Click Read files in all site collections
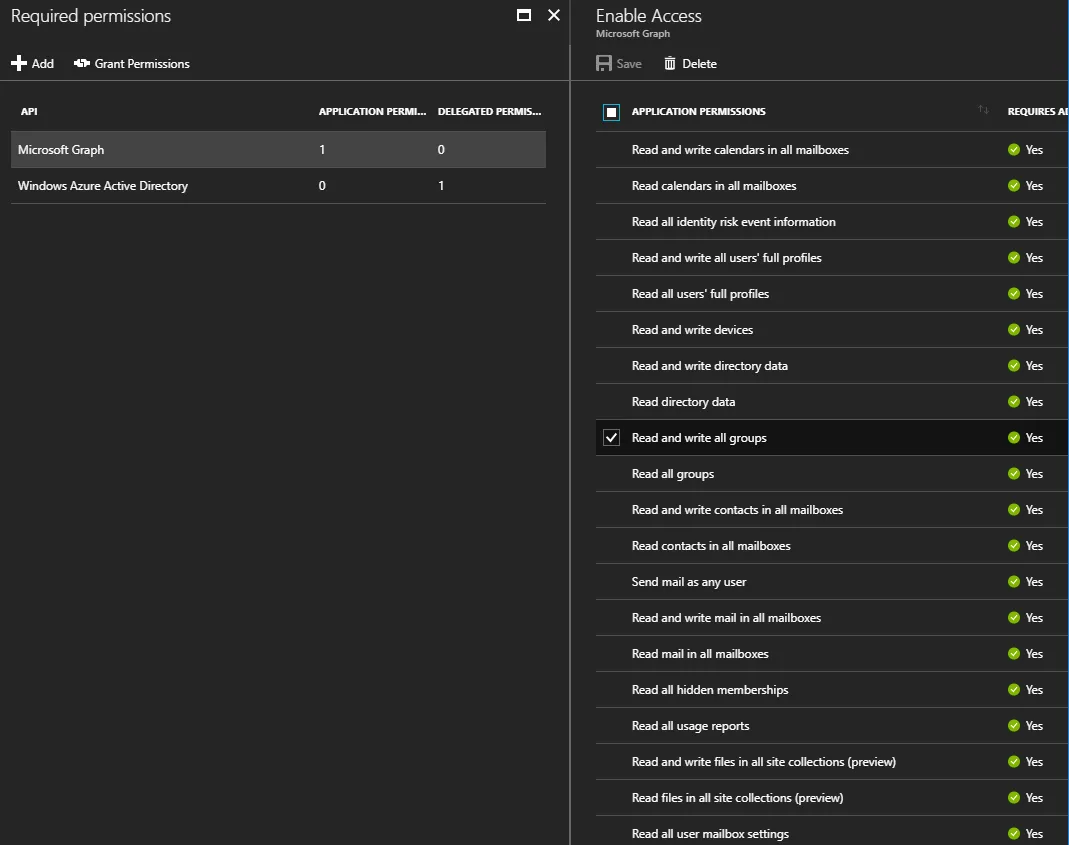The width and height of the screenshot is (1069, 845). pos(737,798)
